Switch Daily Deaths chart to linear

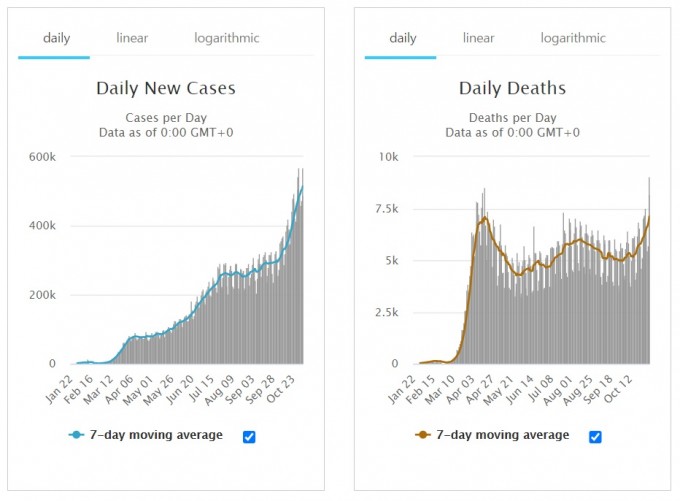478,38
